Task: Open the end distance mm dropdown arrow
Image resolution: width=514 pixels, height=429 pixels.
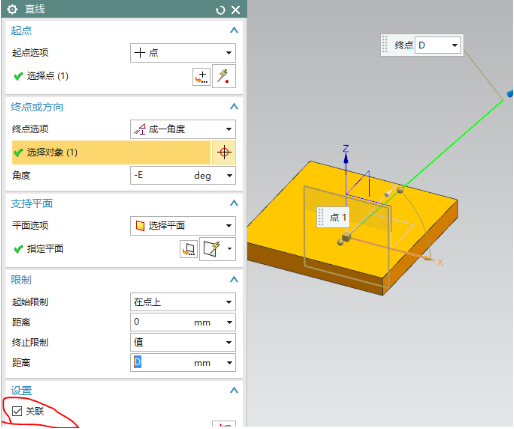Action: (x=229, y=363)
